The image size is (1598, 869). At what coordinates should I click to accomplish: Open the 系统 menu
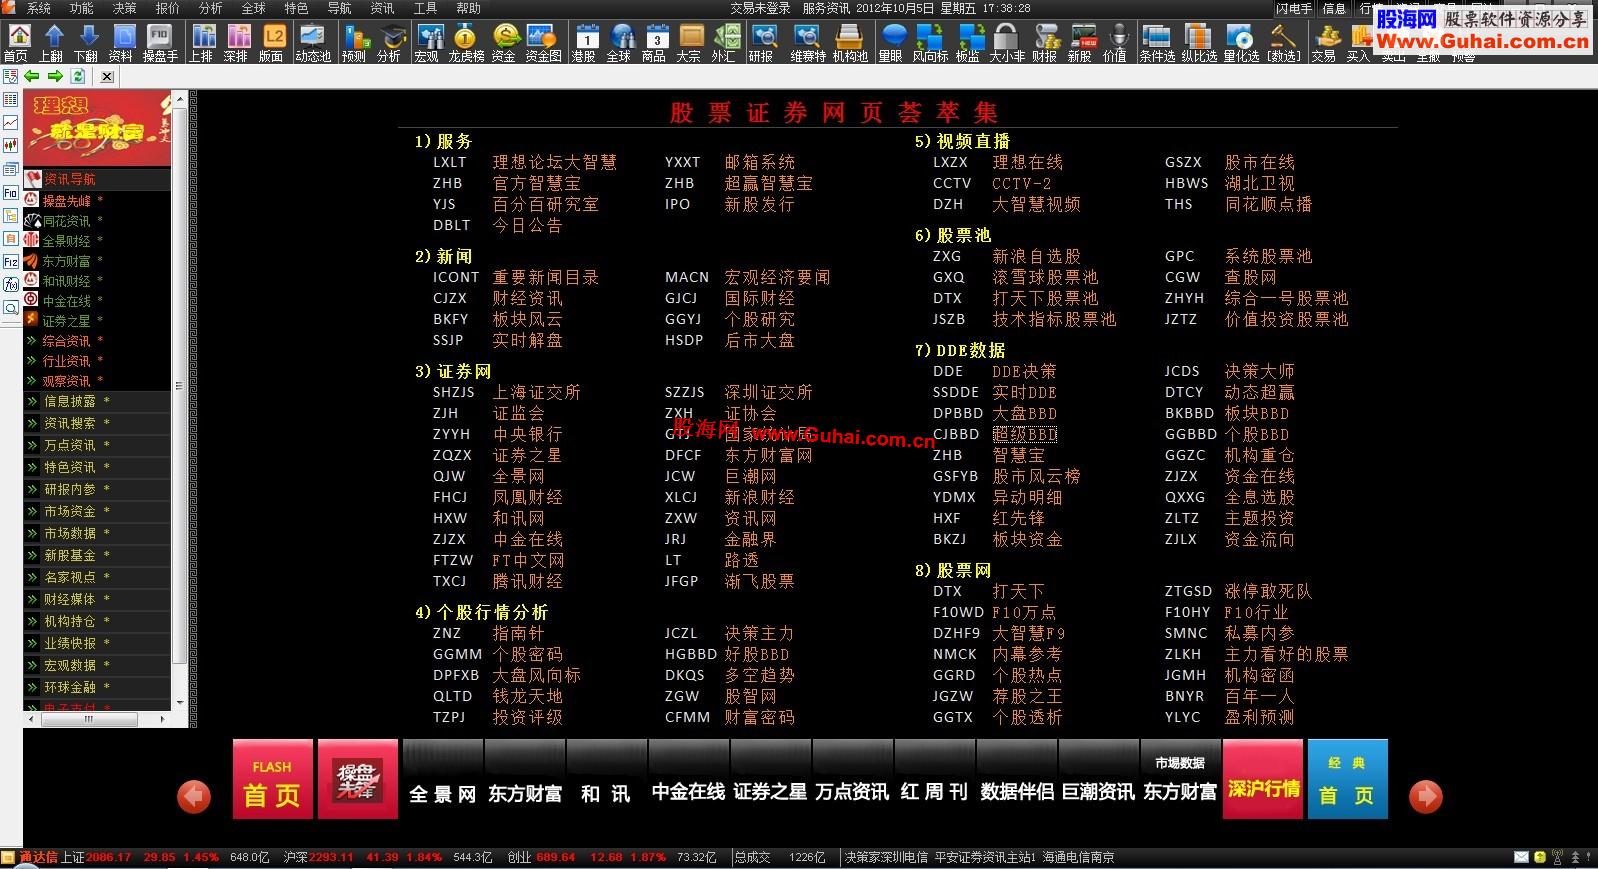(x=39, y=8)
